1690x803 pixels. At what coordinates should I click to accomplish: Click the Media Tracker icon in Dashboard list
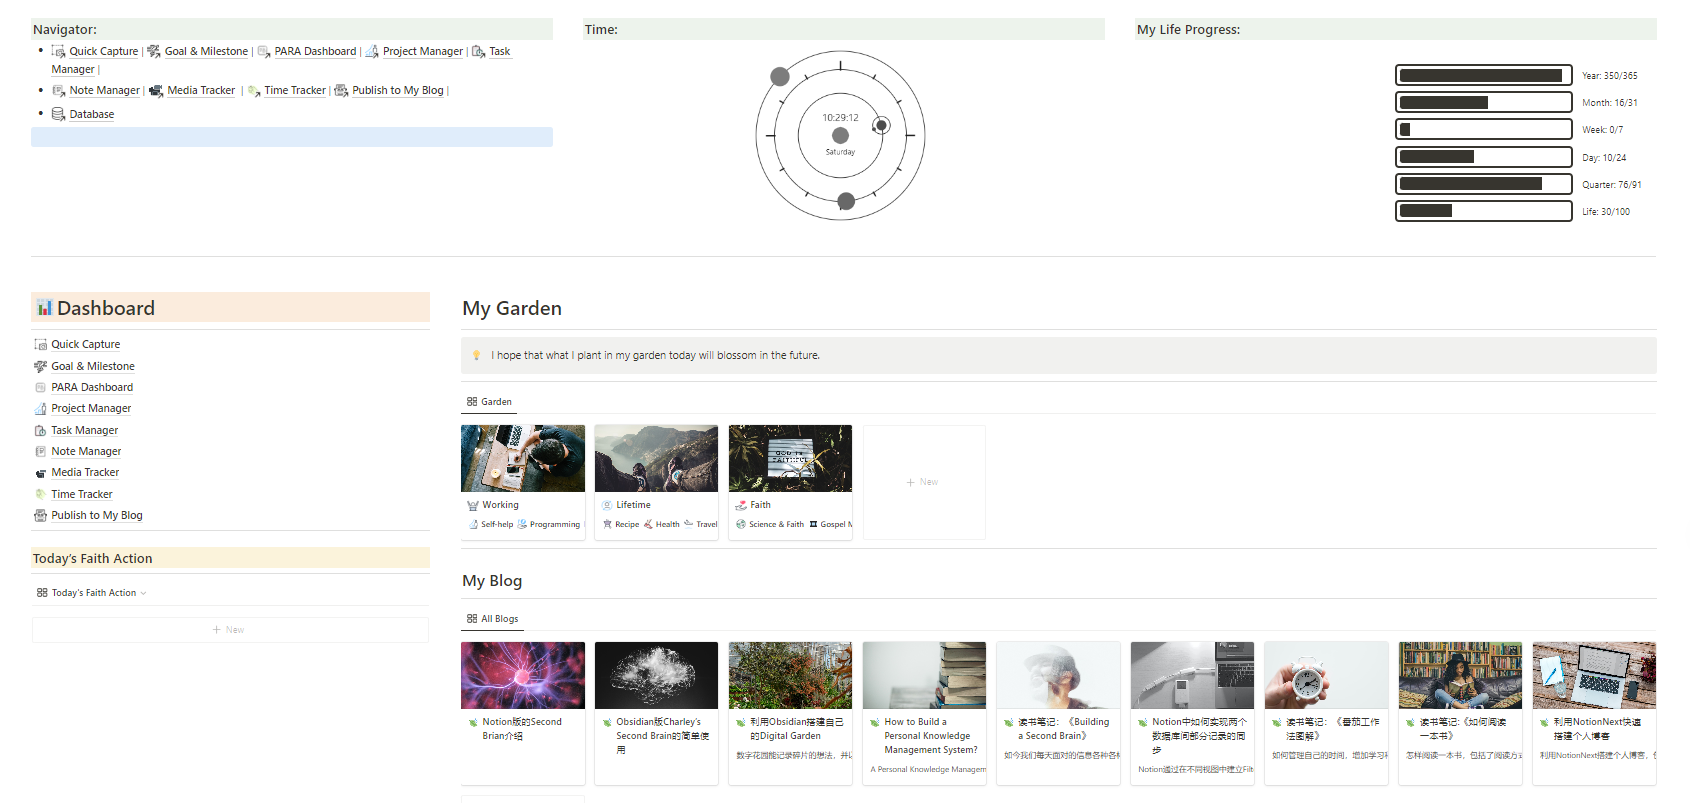41,473
